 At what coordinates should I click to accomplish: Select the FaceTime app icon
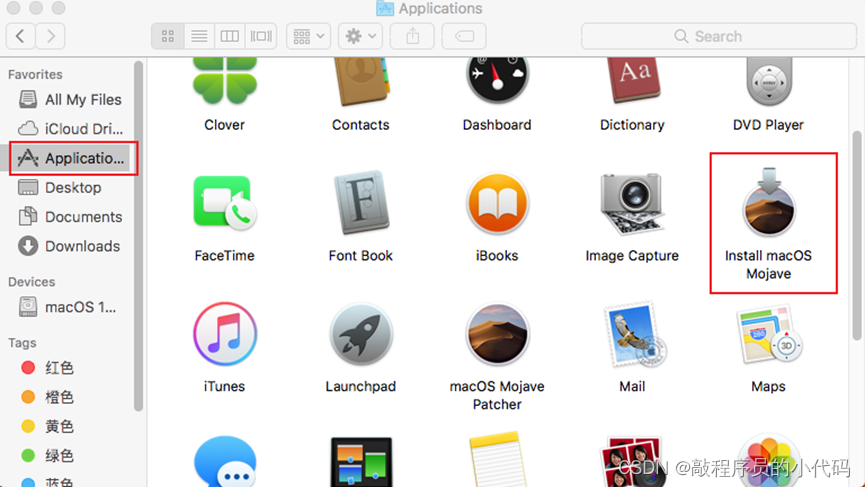pyautogui.click(x=225, y=203)
